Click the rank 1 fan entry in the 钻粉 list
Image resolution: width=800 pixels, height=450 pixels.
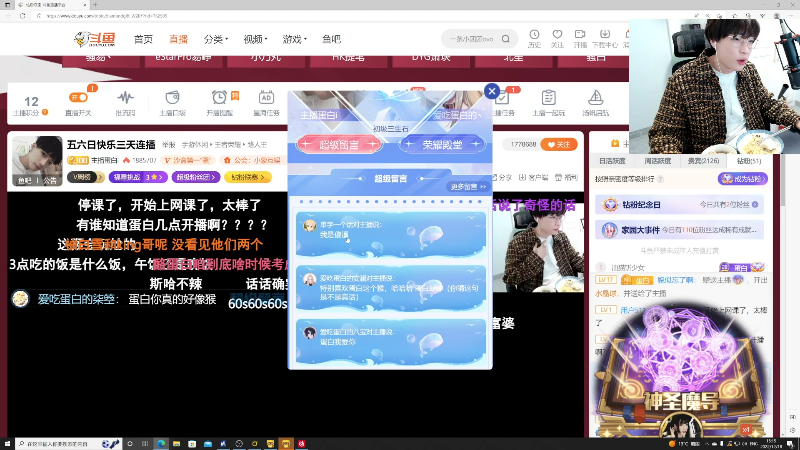[680, 267]
